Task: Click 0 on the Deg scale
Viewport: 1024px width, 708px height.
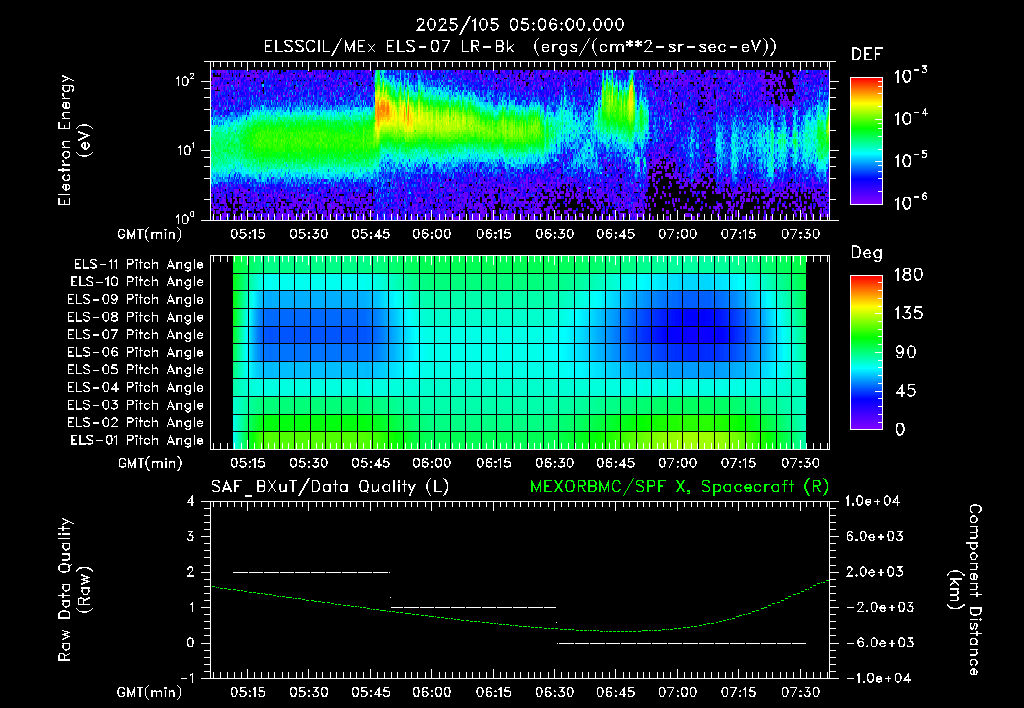Action: pos(900,429)
